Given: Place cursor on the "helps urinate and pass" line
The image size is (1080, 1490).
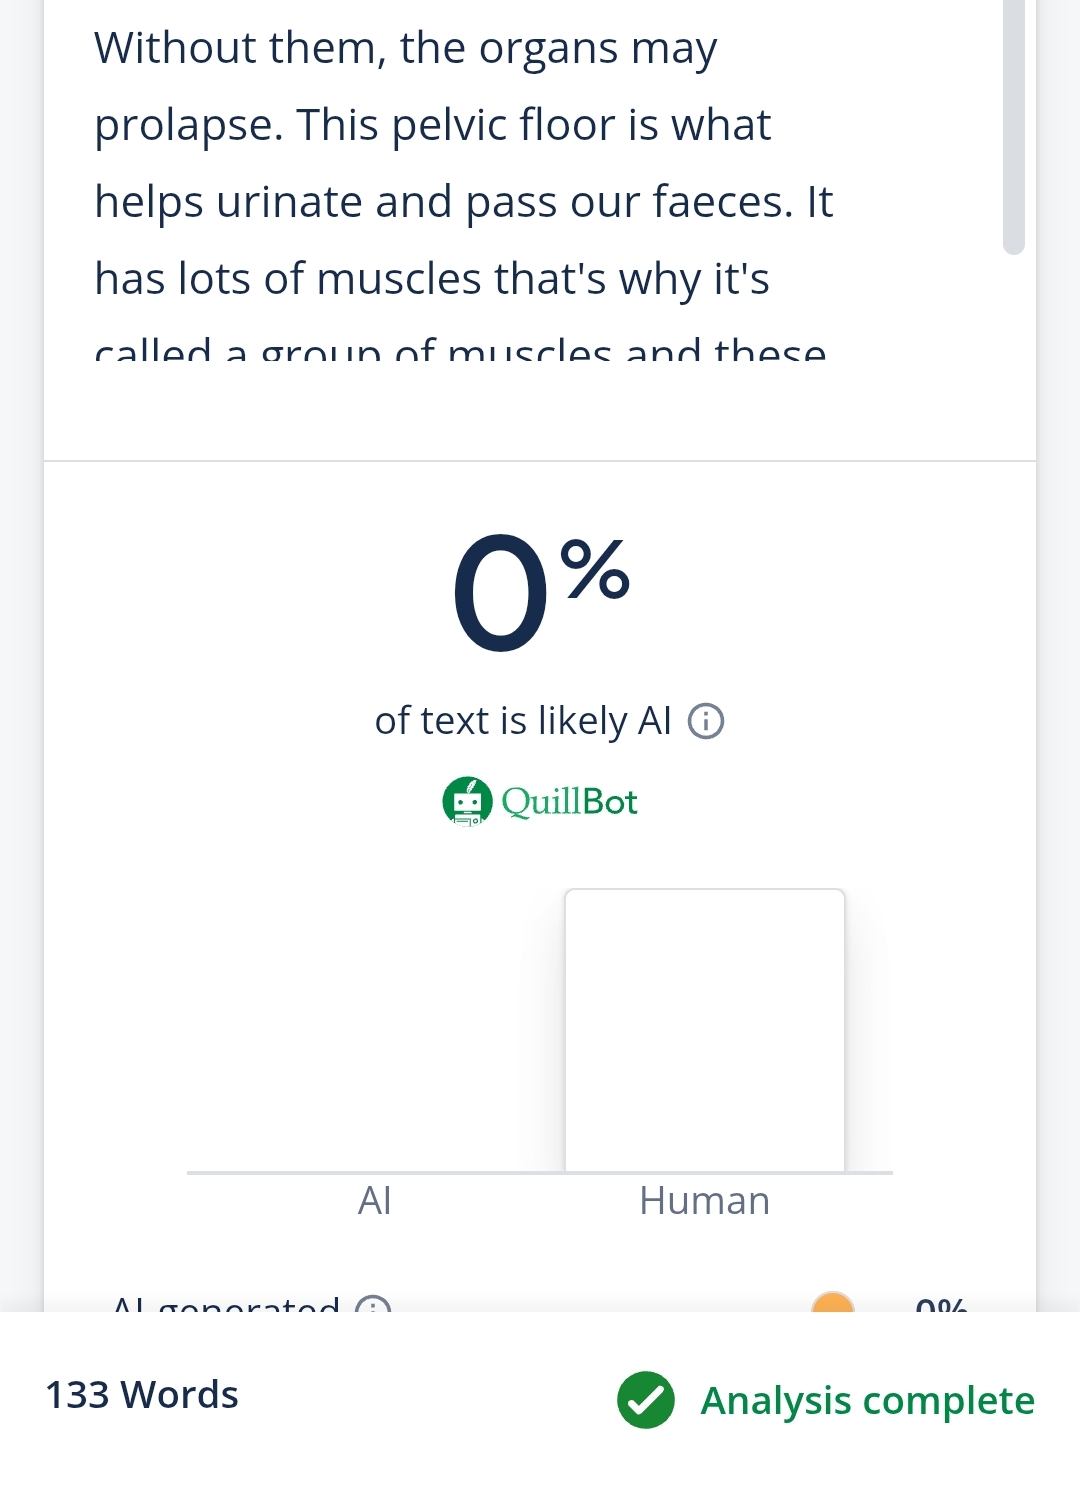Looking at the screenshot, I should click(463, 202).
